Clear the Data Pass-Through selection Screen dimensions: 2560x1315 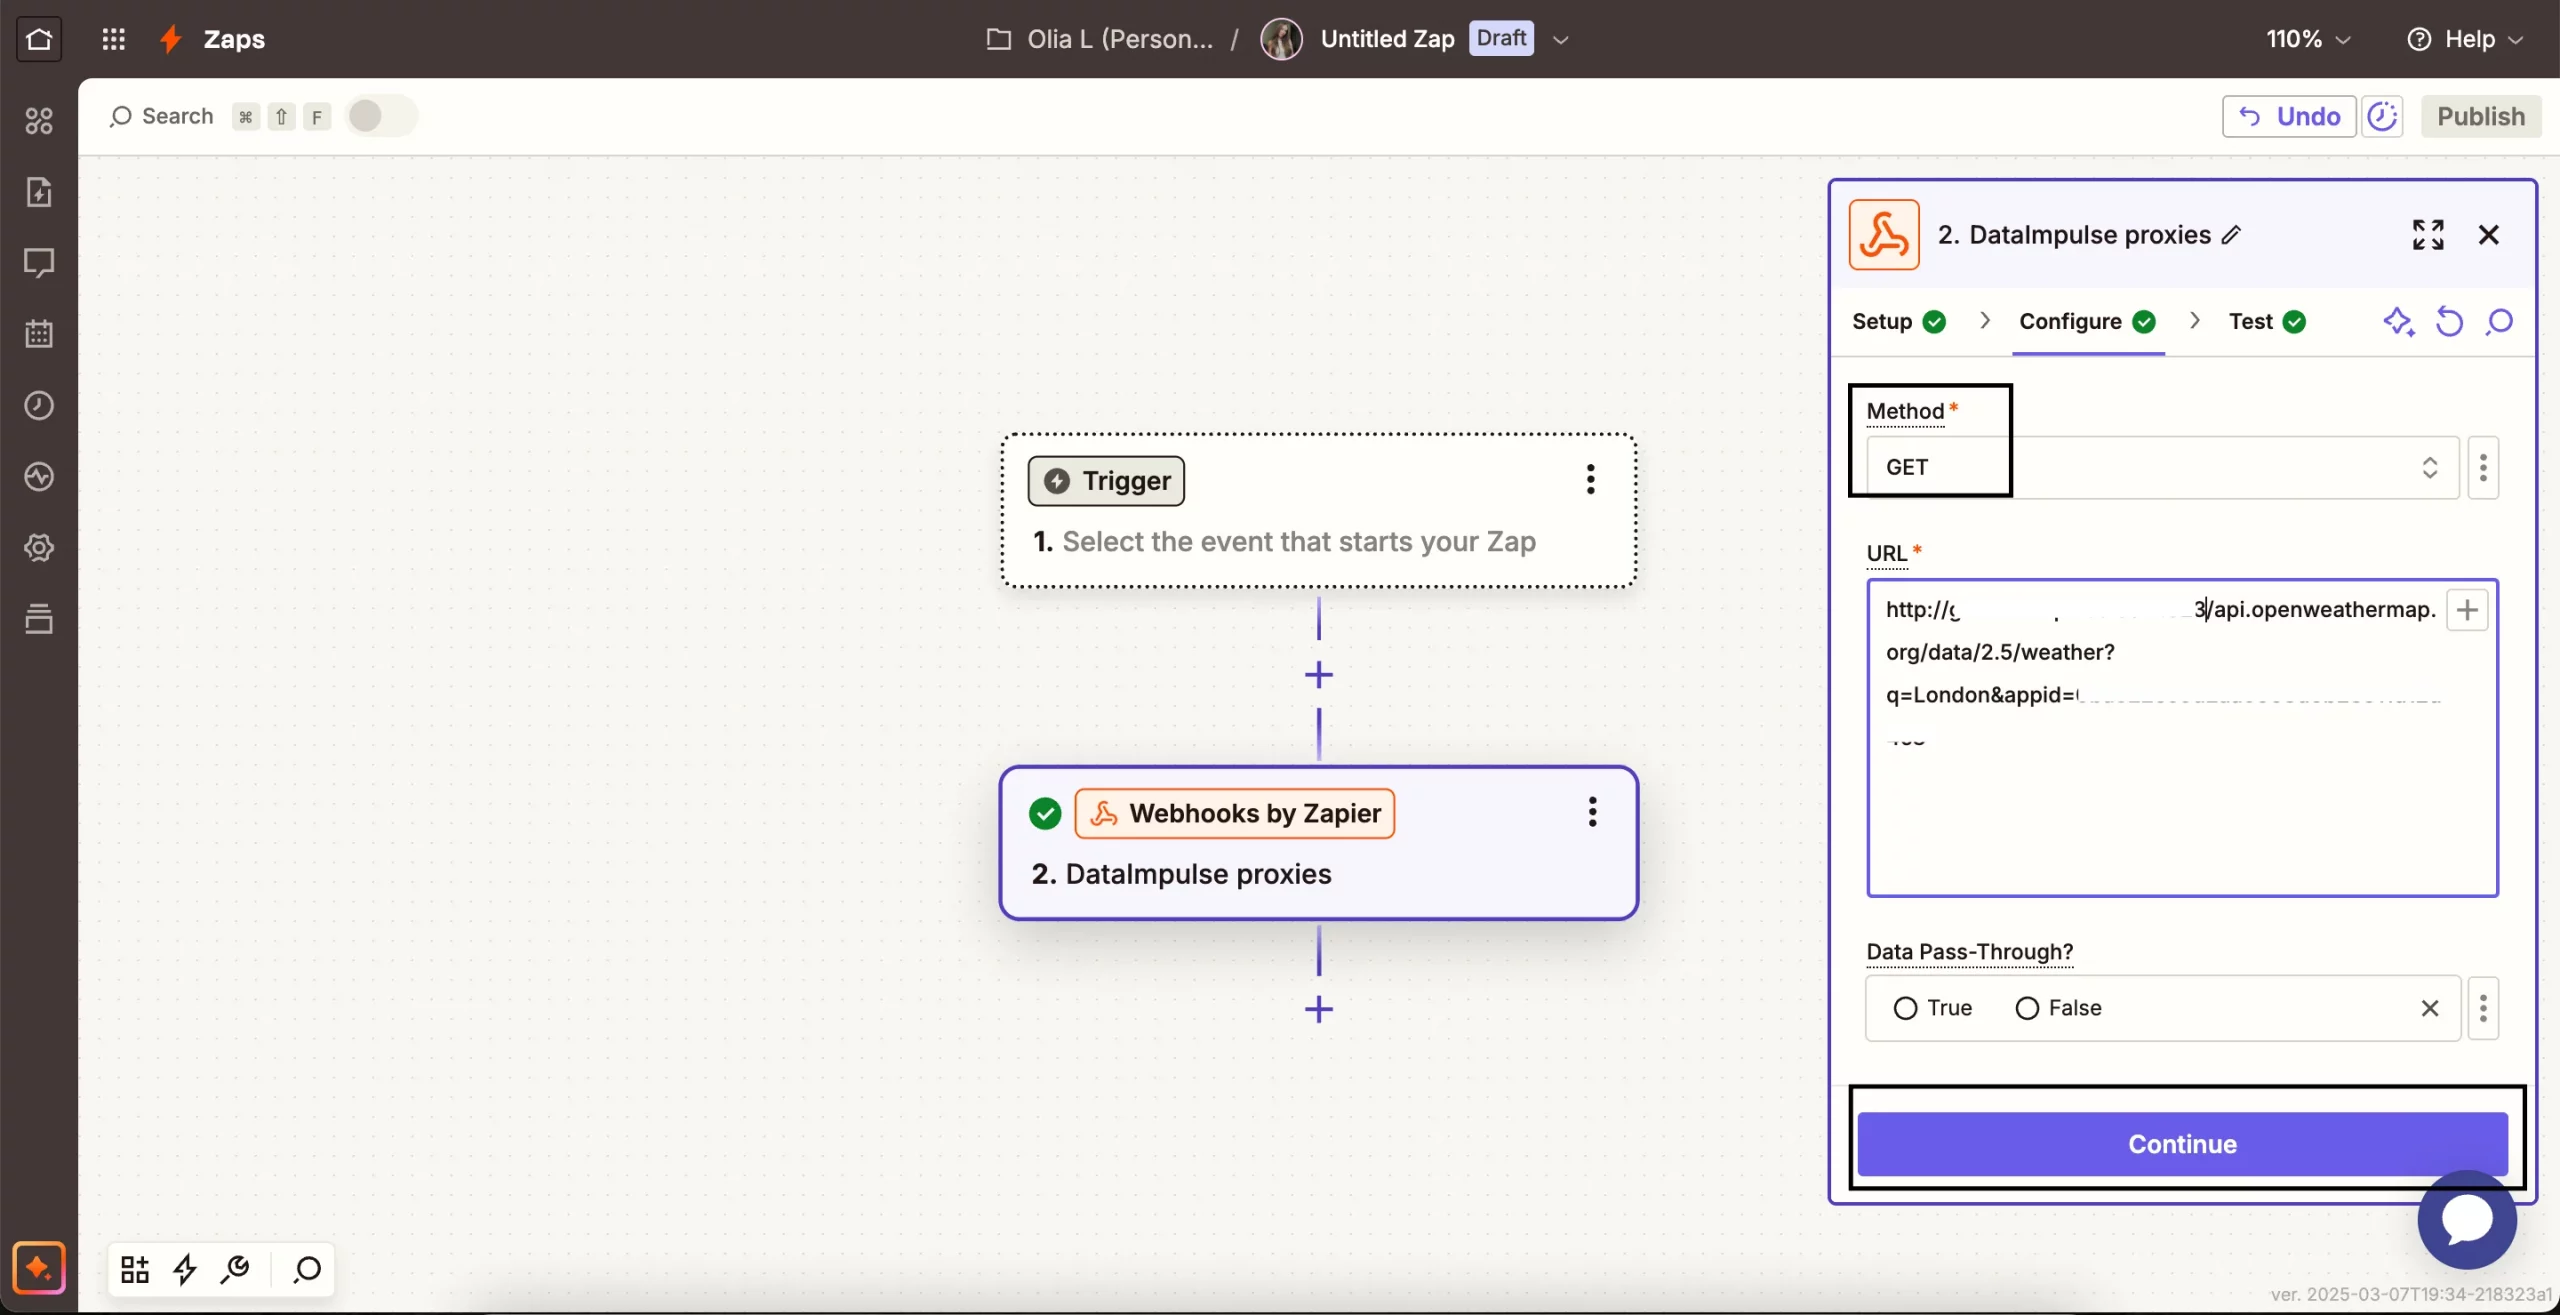pos(2430,1008)
